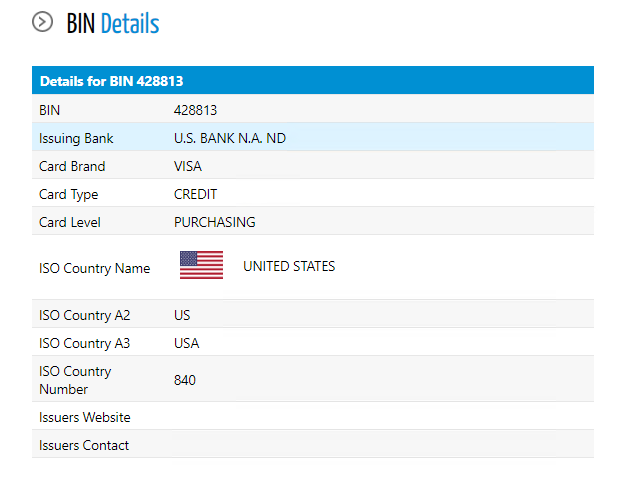
Task: Click the BIN Details heading
Action: [113, 24]
